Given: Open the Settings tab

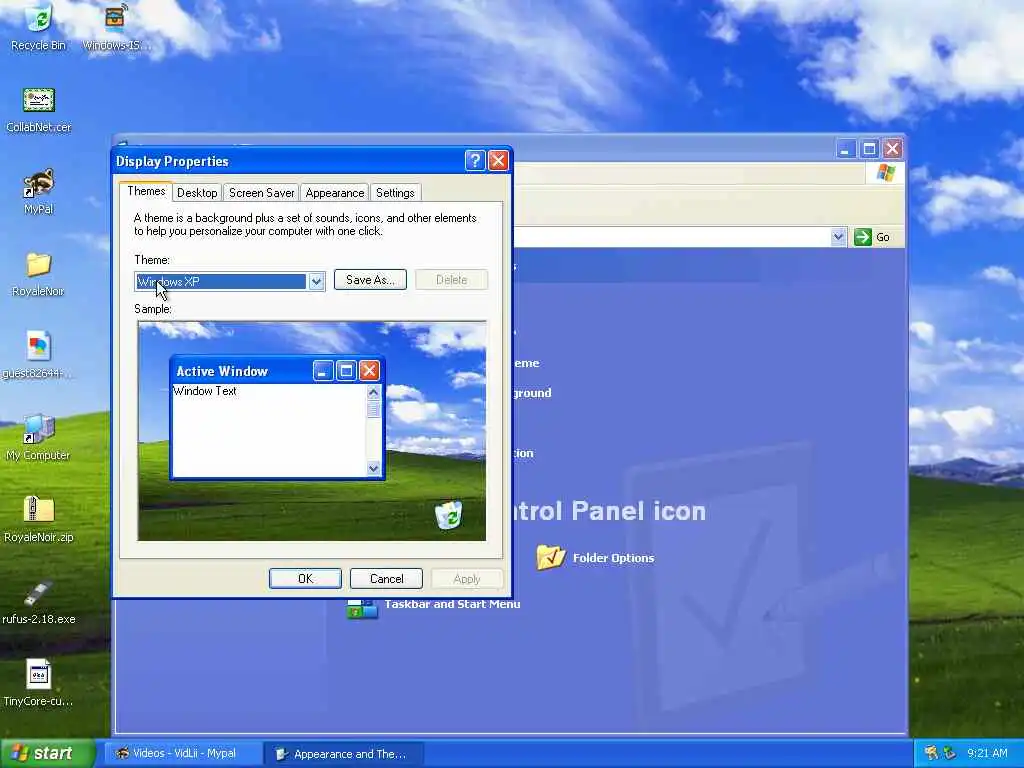Looking at the screenshot, I should point(395,193).
